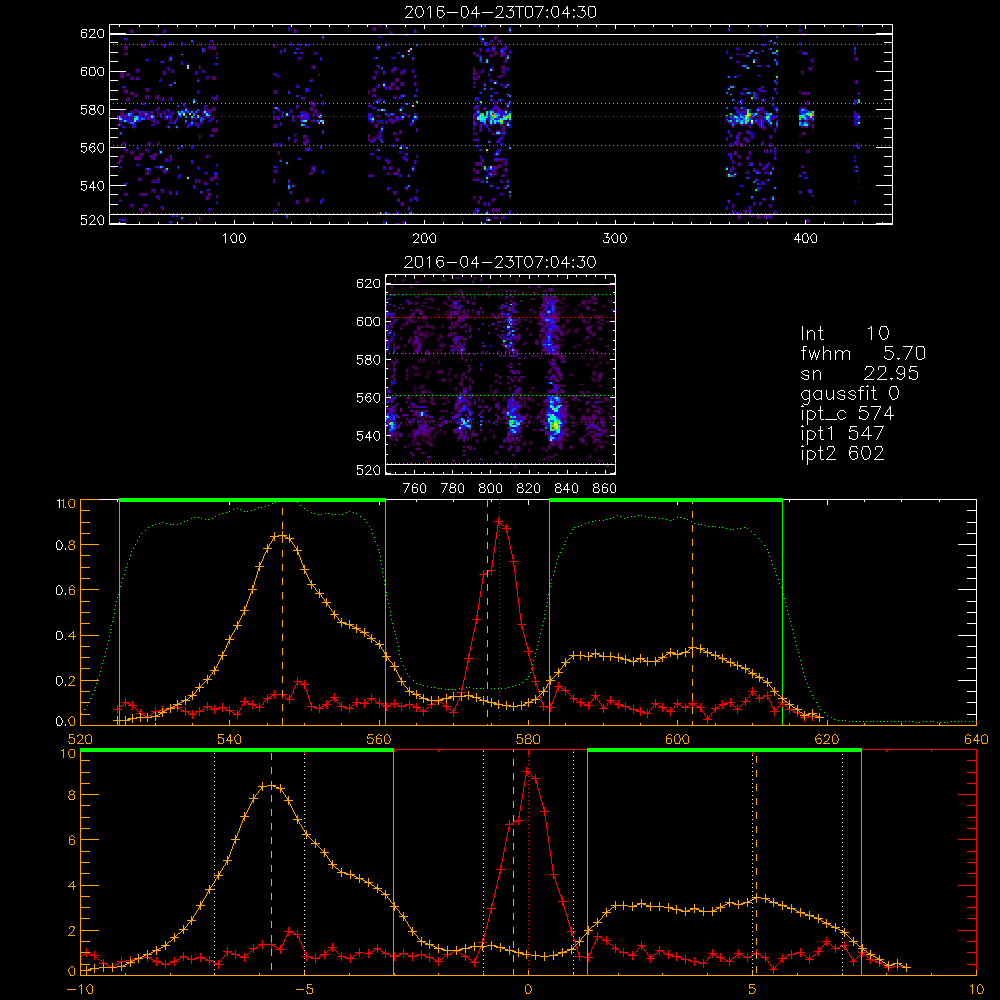Viewport: 1000px width, 1000px height.
Task: Select the 'gaussfit 0' readout line
Action: pyautogui.click(x=850, y=394)
